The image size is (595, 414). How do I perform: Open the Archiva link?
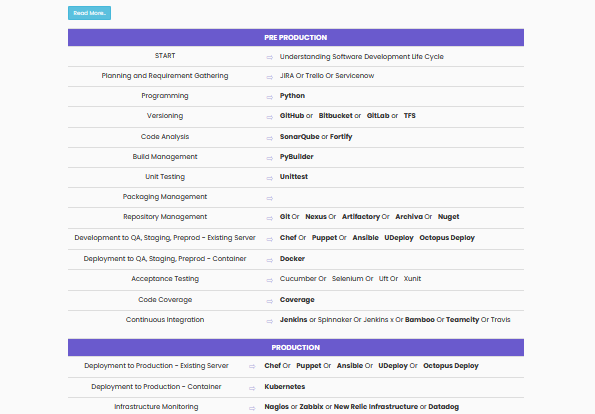[x=409, y=217]
